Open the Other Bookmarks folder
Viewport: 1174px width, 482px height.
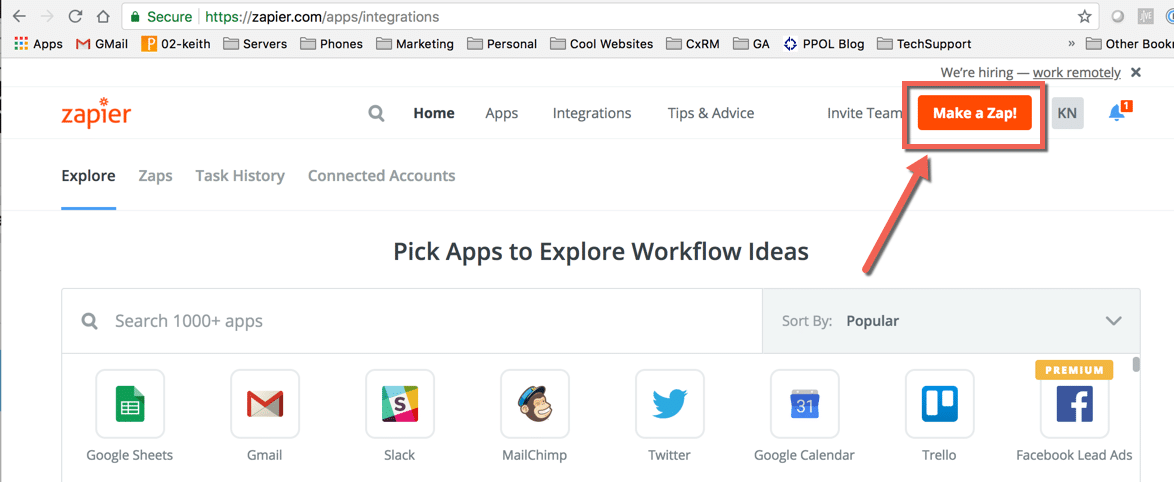[1131, 44]
